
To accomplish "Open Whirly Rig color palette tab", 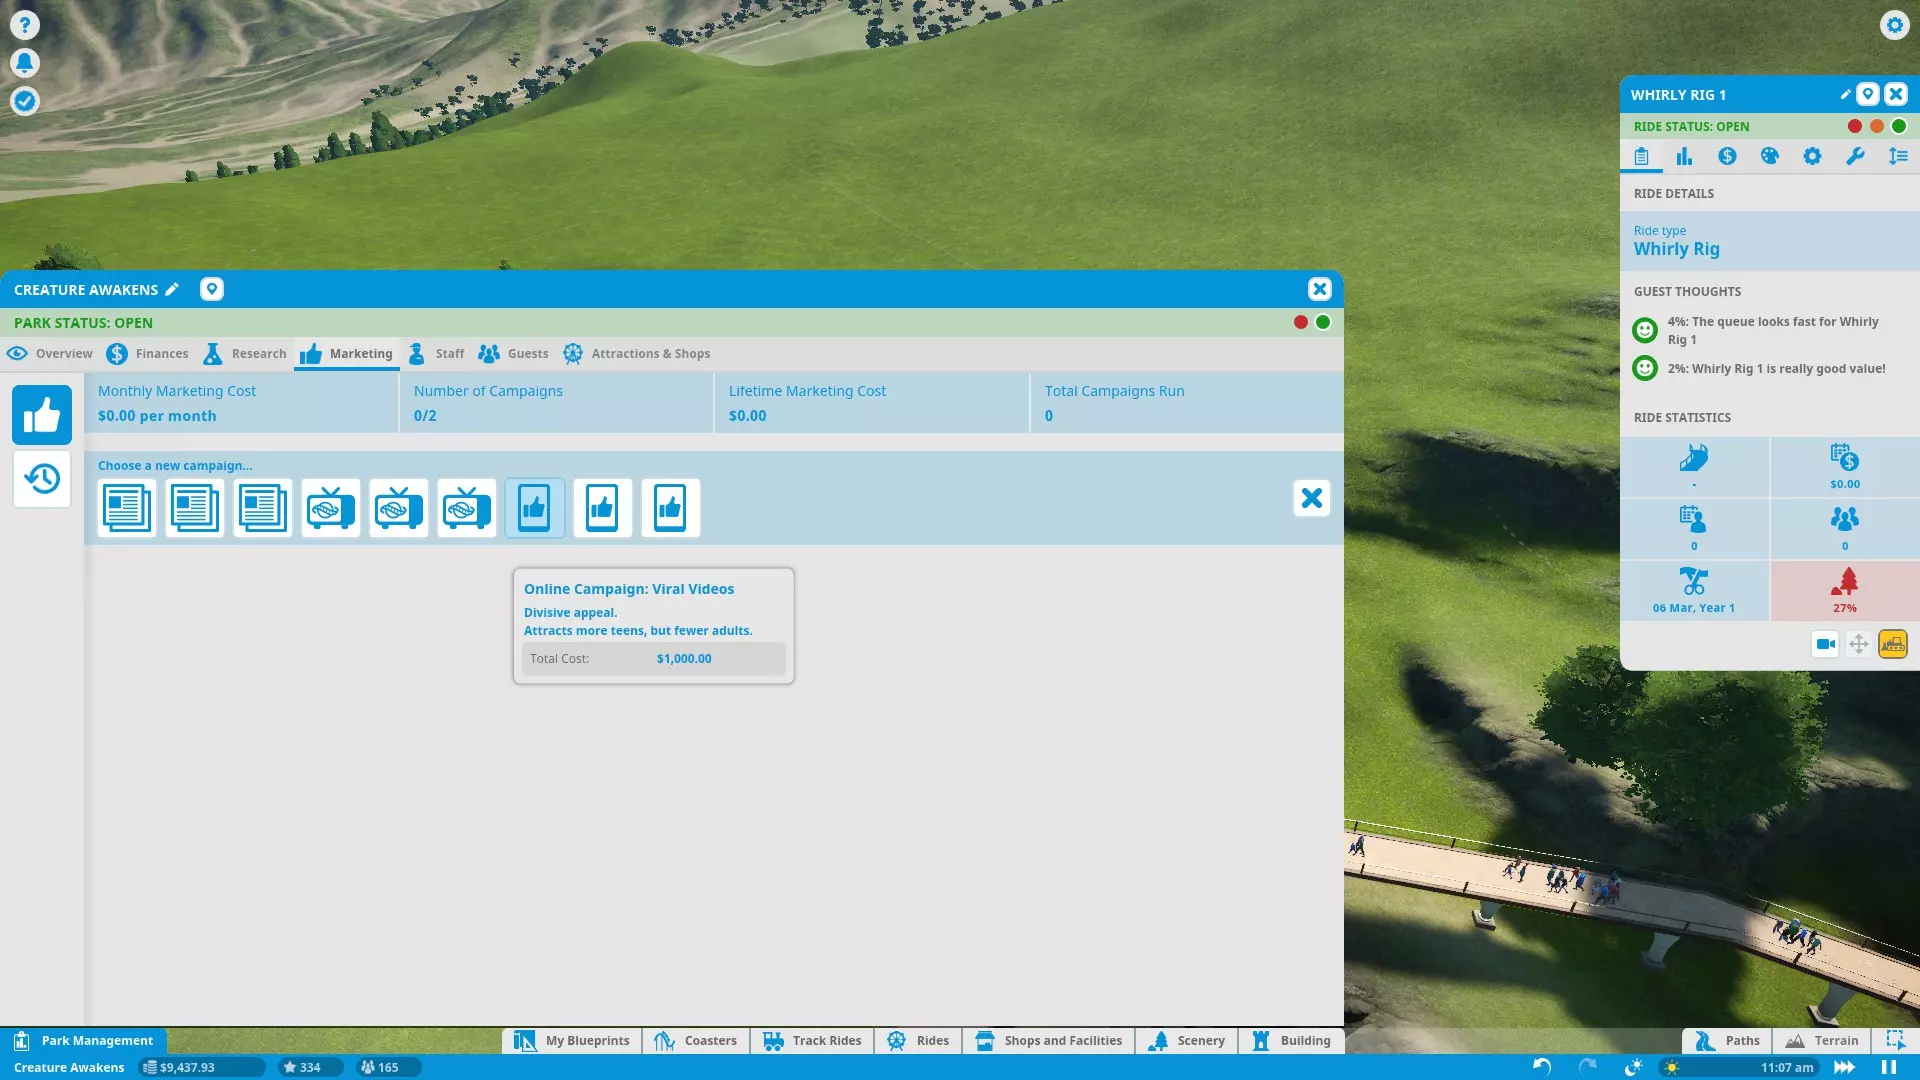I will 1769,156.
